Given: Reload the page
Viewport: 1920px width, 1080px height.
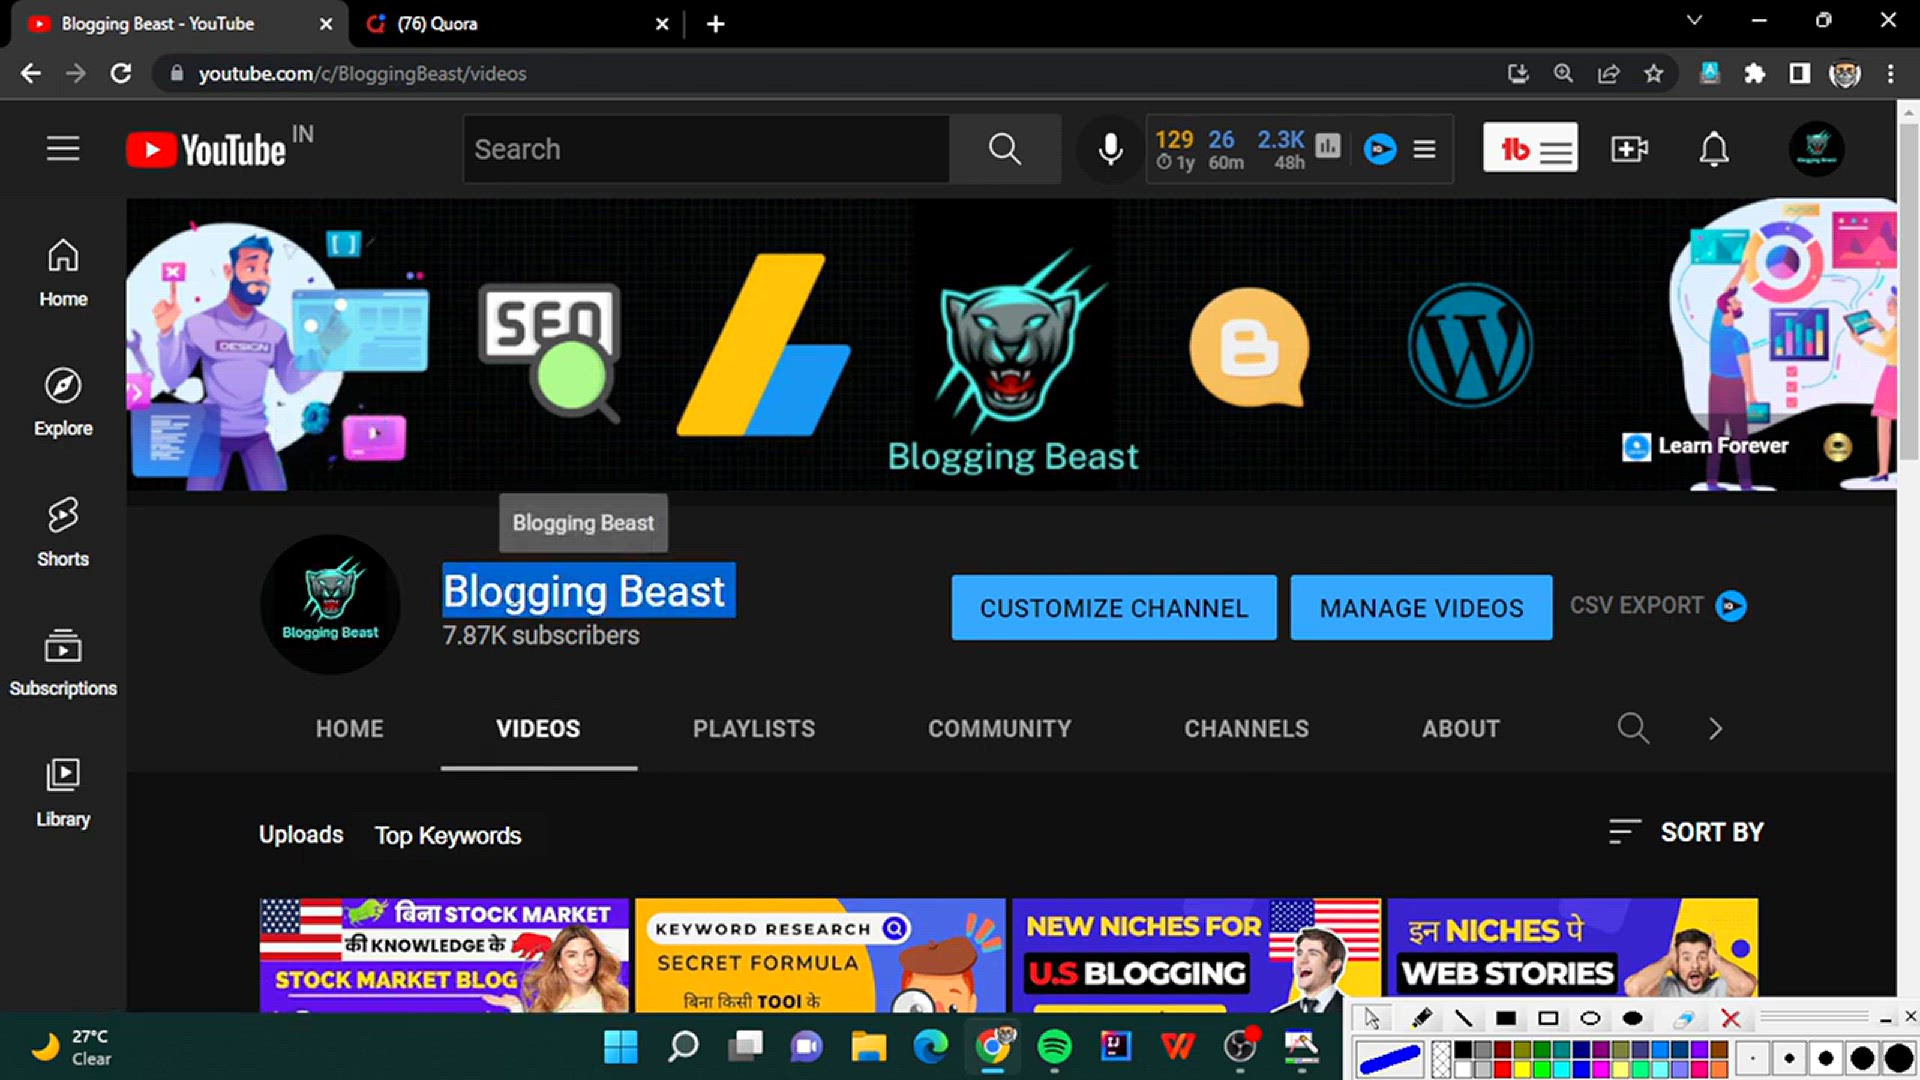Looking at the screenshot, I should (x=121, y=73).
